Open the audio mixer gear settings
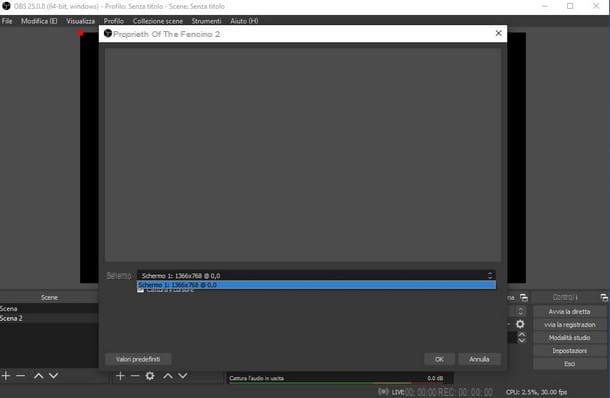 pos(520,324)
